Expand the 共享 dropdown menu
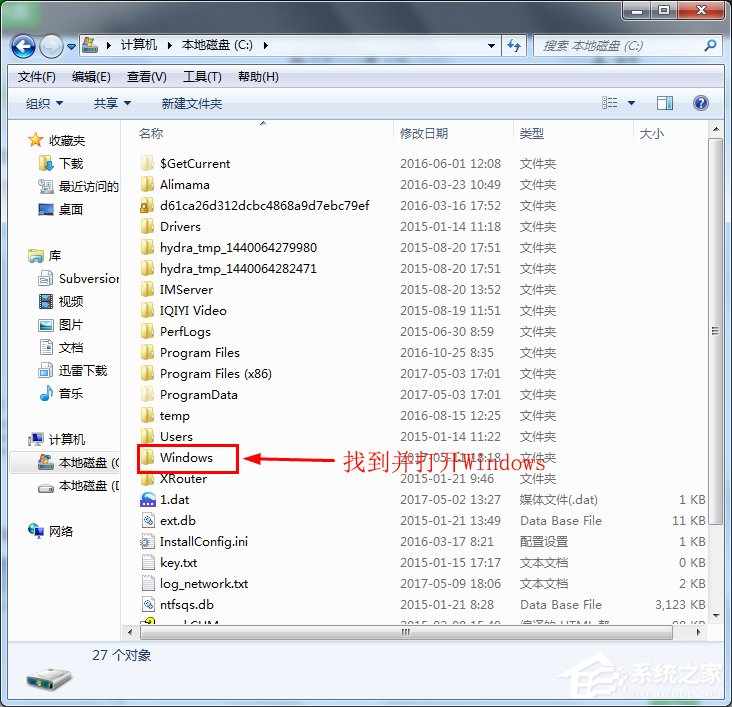Image resolution: width=732 pixels, height=707 pixels. point(112,103)
